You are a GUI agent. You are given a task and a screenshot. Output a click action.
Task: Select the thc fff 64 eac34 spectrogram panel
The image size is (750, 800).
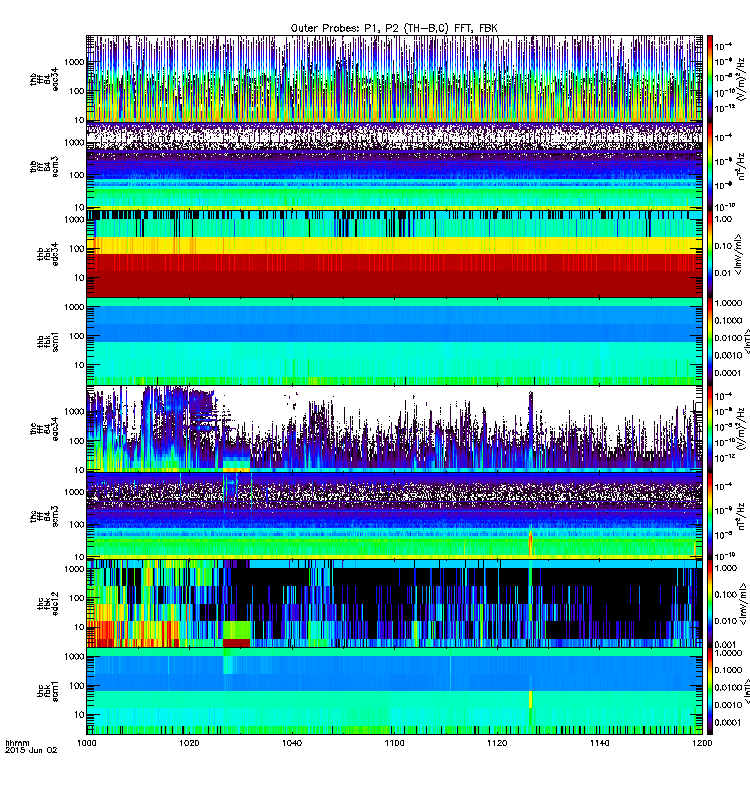click(394, 429)
